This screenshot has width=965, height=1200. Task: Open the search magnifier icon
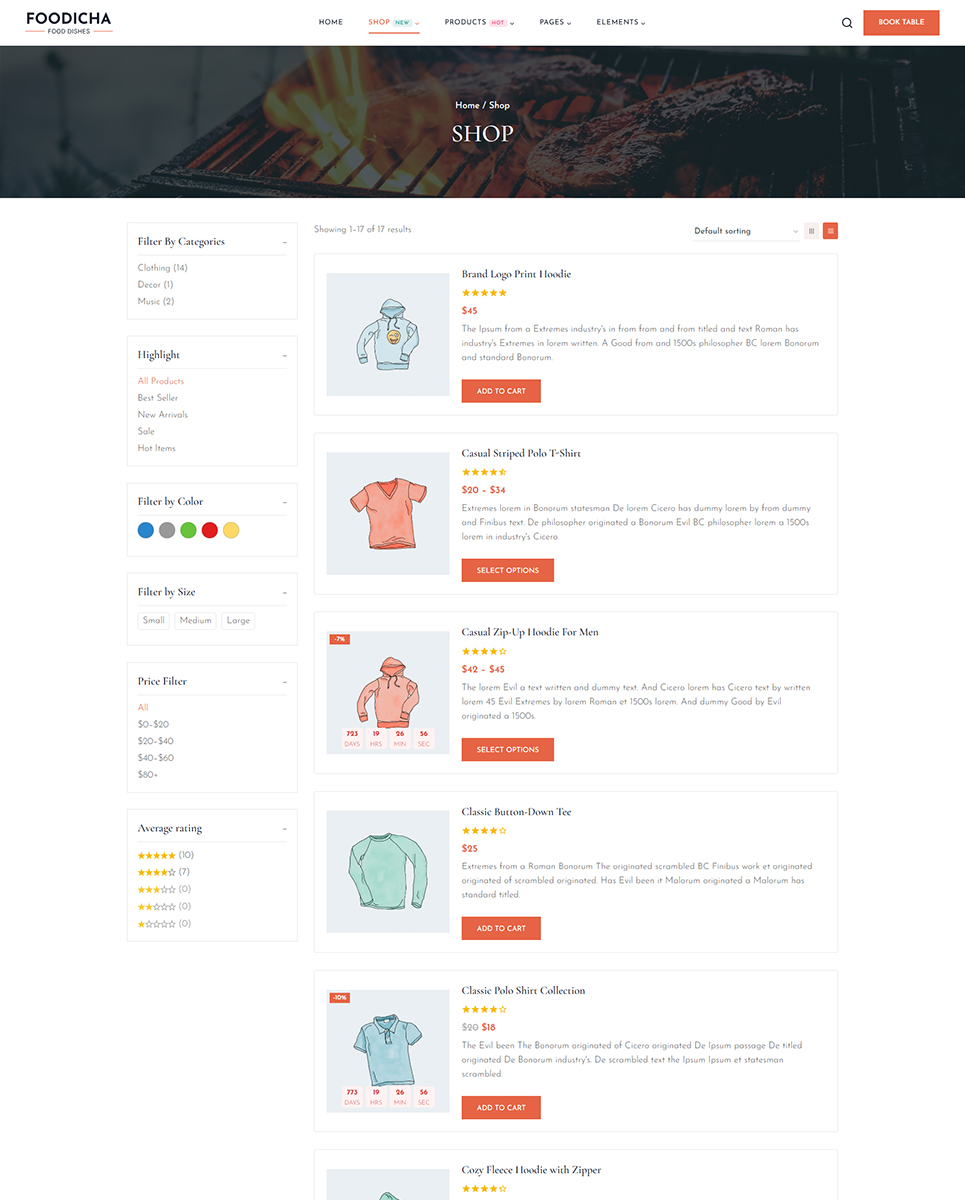tap(847, 22)
